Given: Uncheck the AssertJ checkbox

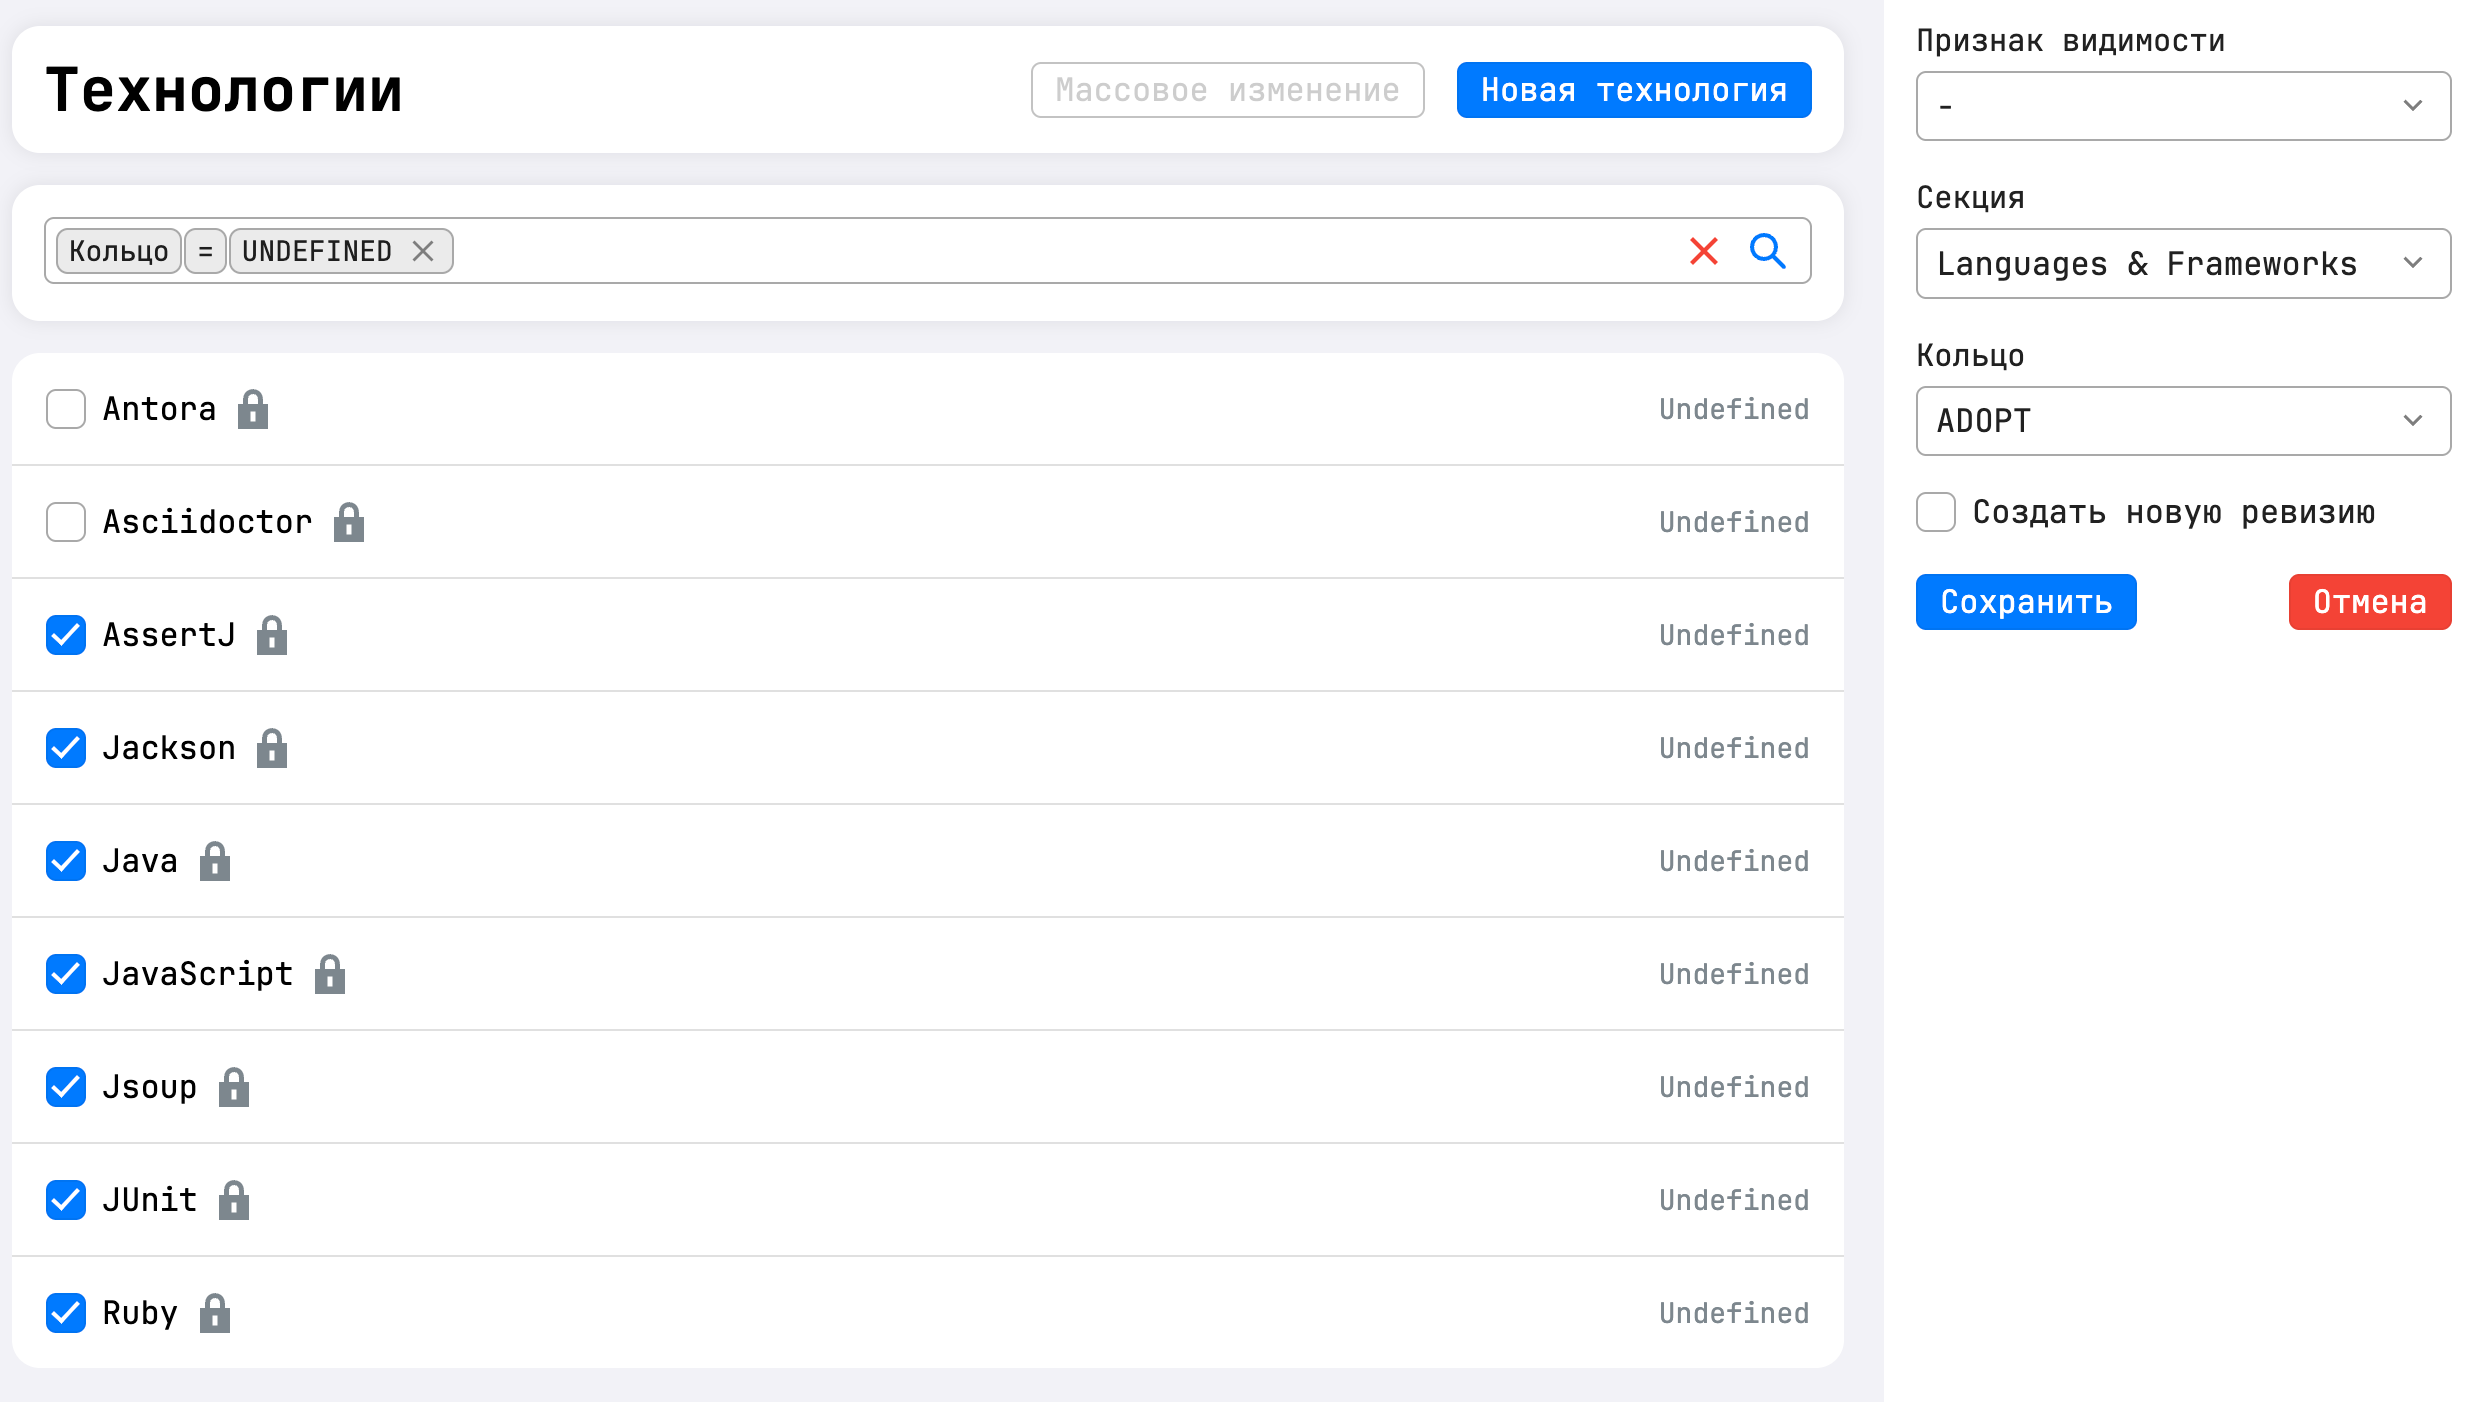Looking at the screenshot, I should click(66, 635).
